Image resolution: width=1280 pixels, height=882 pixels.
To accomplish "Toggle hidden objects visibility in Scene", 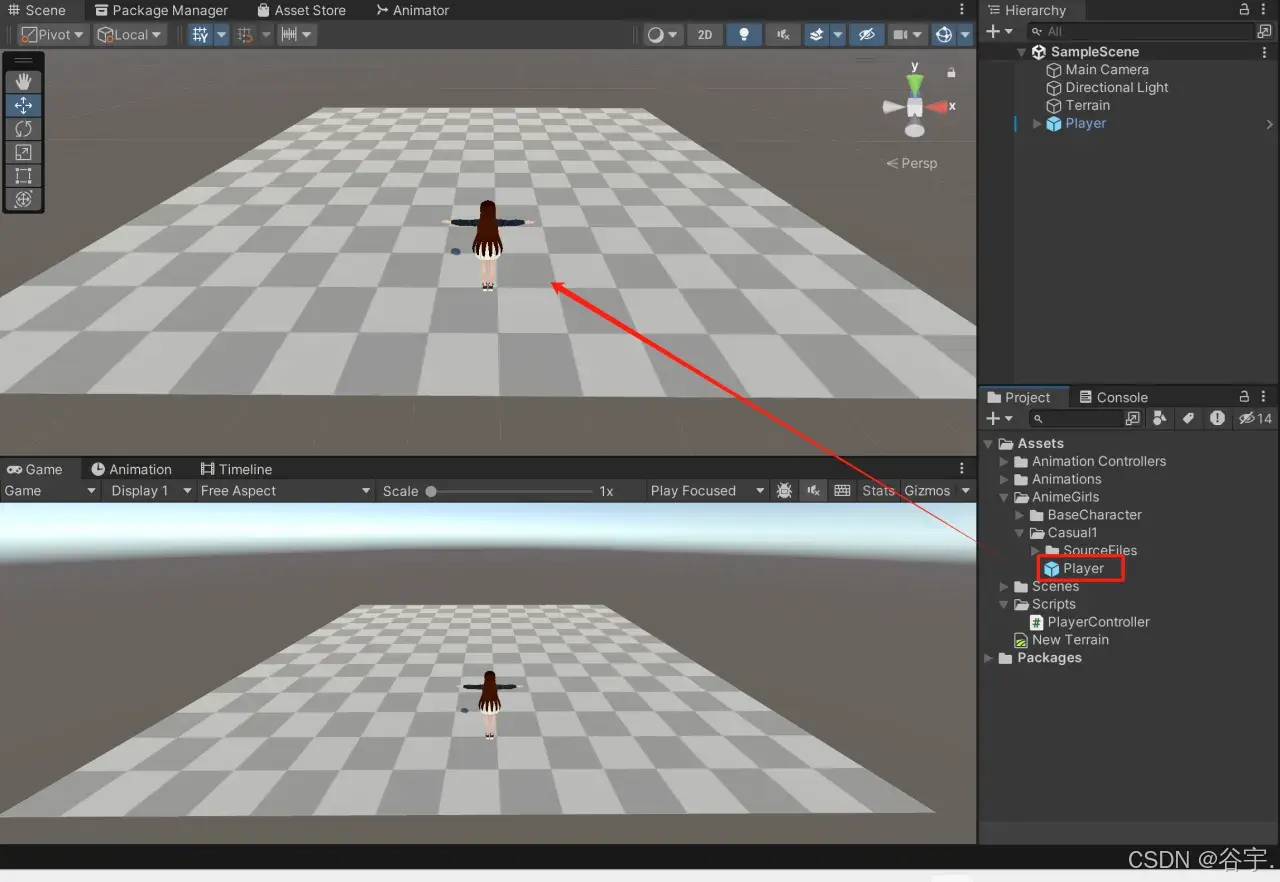I will tap(867, 35).
